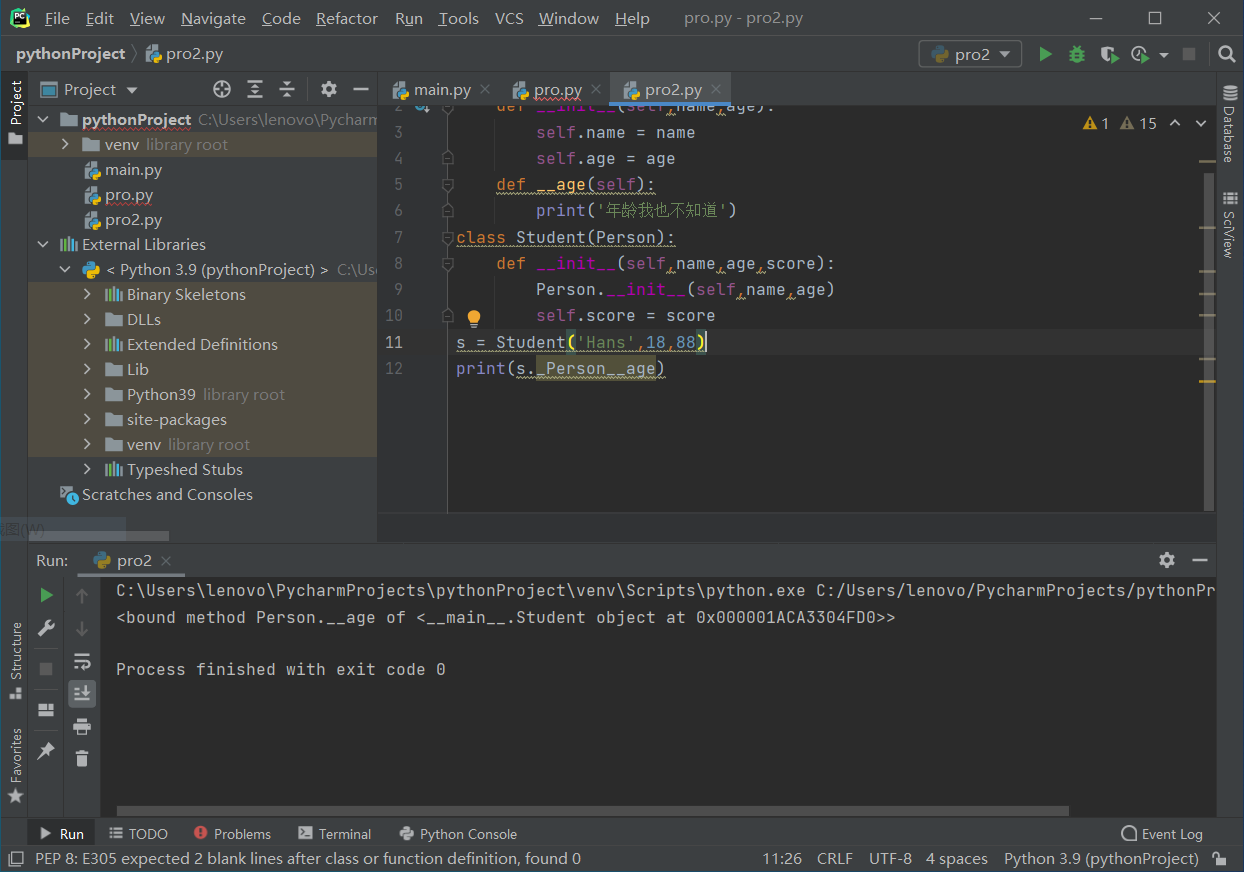Open the Terminal tool window

pos(334,834)
